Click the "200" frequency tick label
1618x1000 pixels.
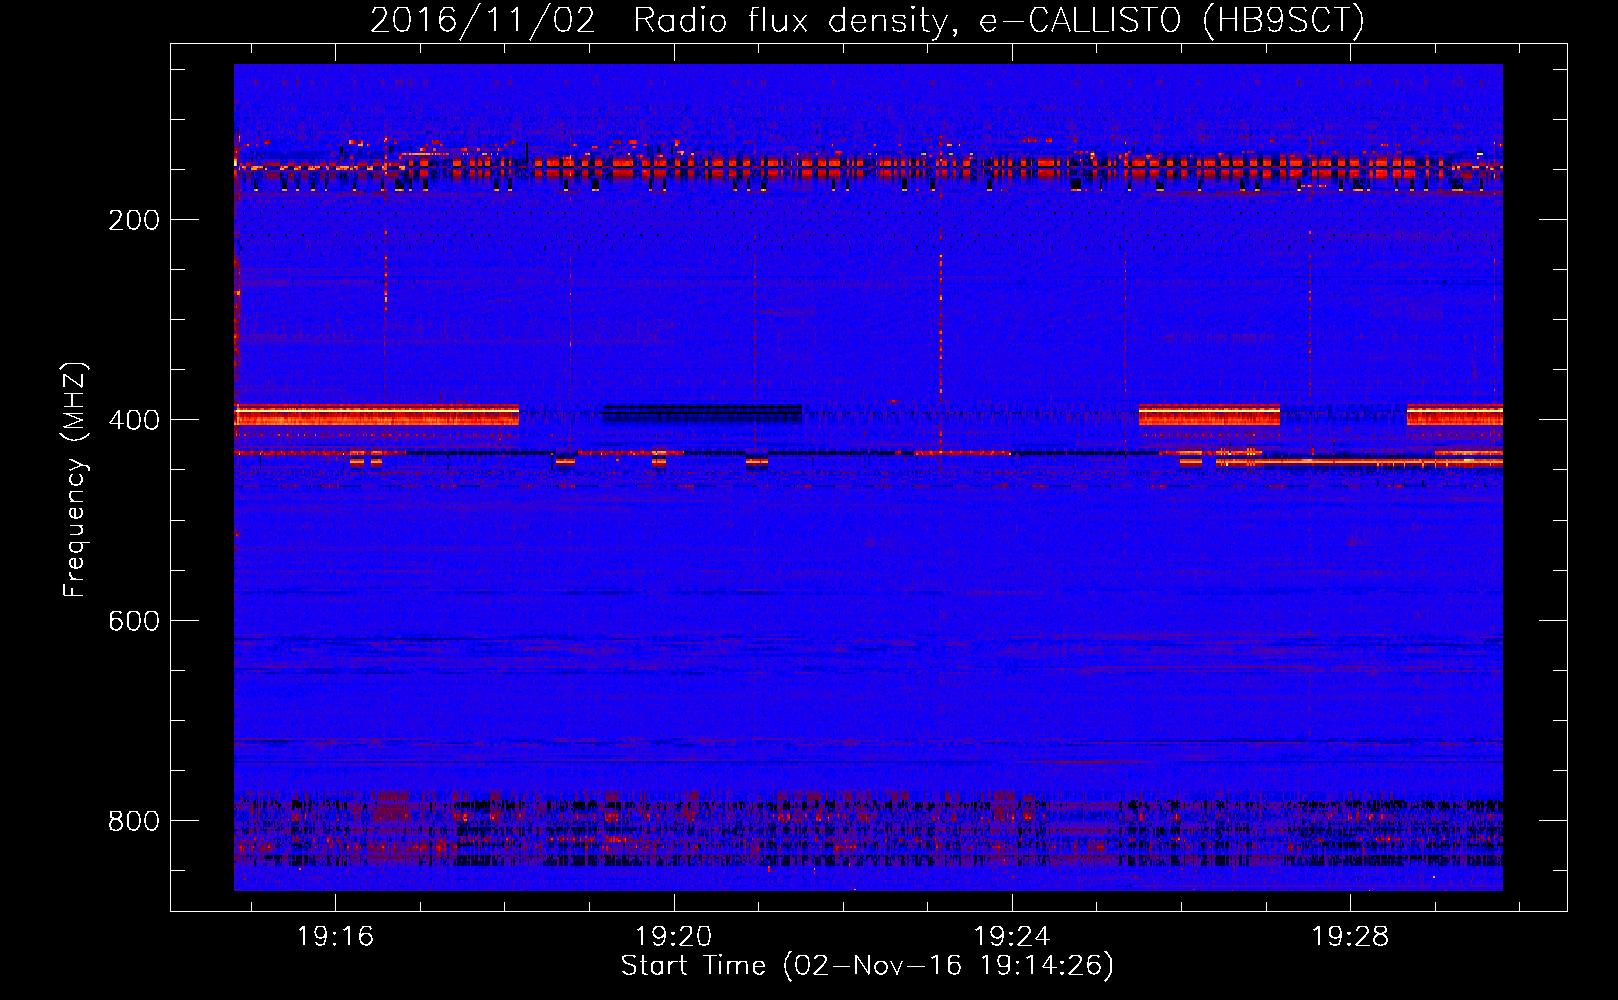click(134, 220)
